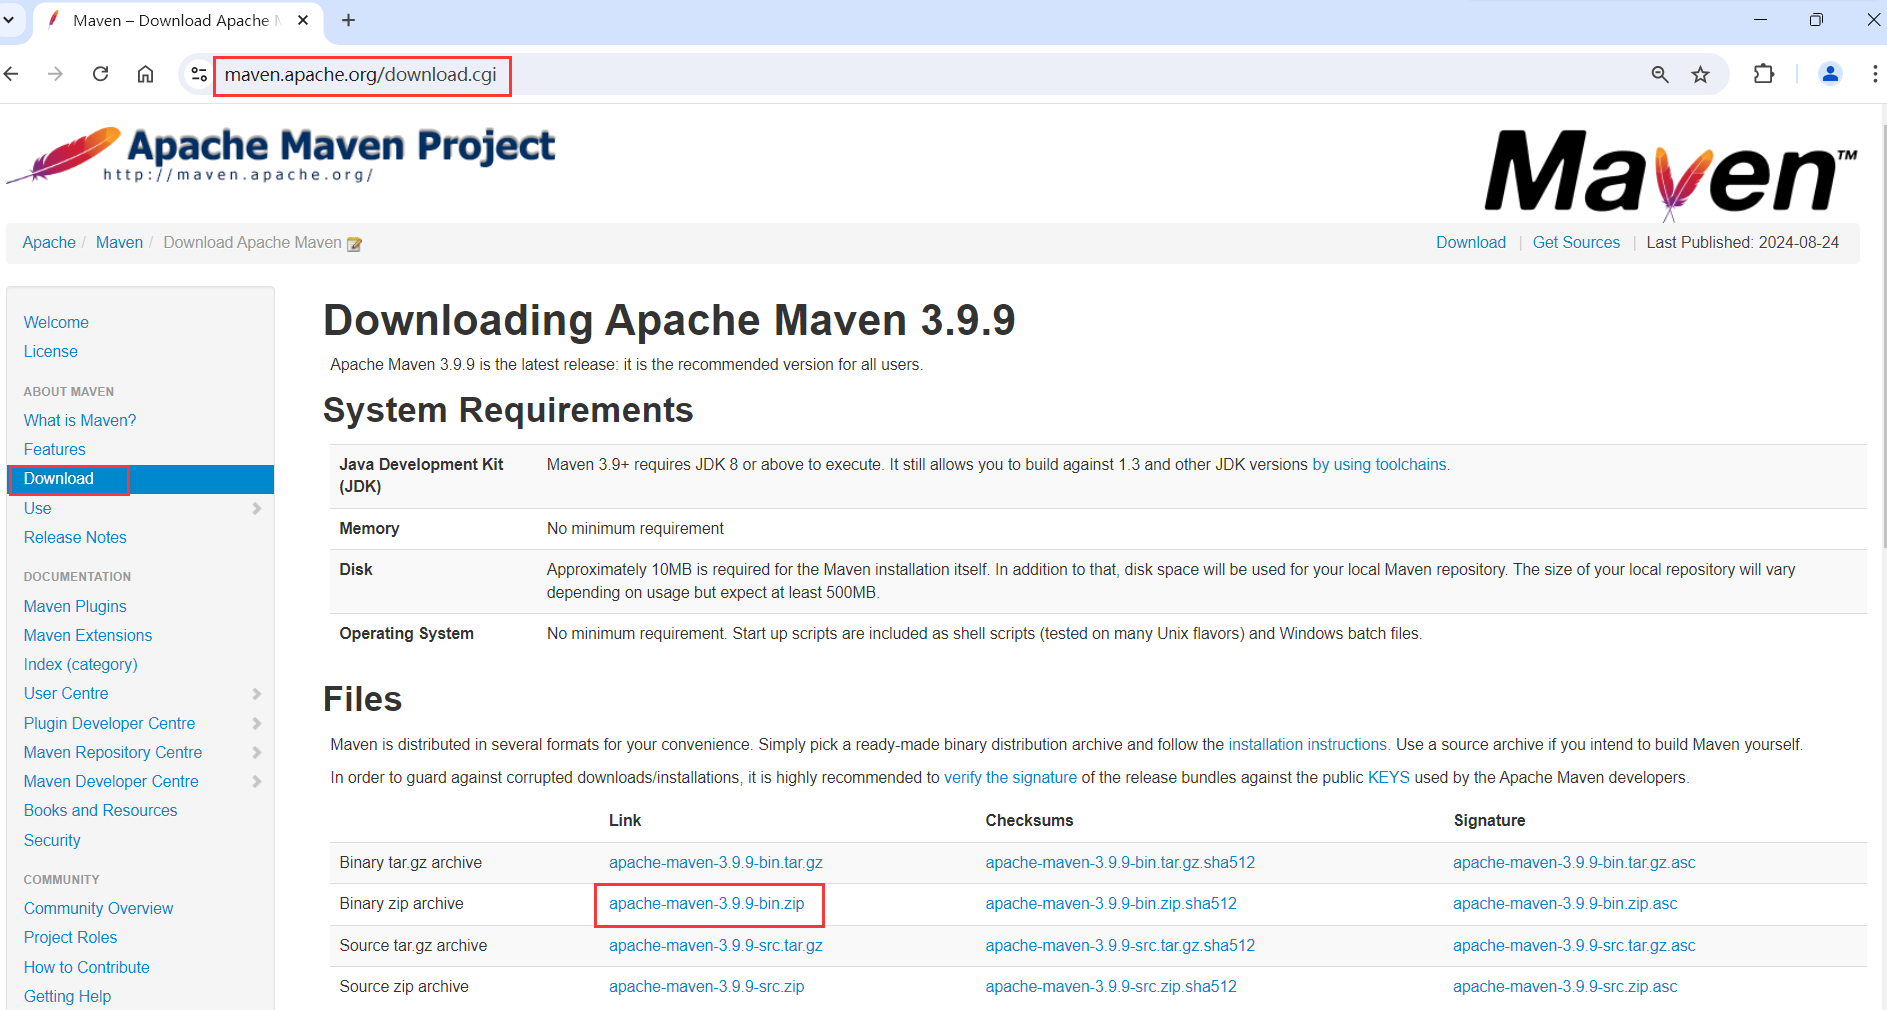
Task: Open Release Notes in the sidebar
Action: coord(75,538)
